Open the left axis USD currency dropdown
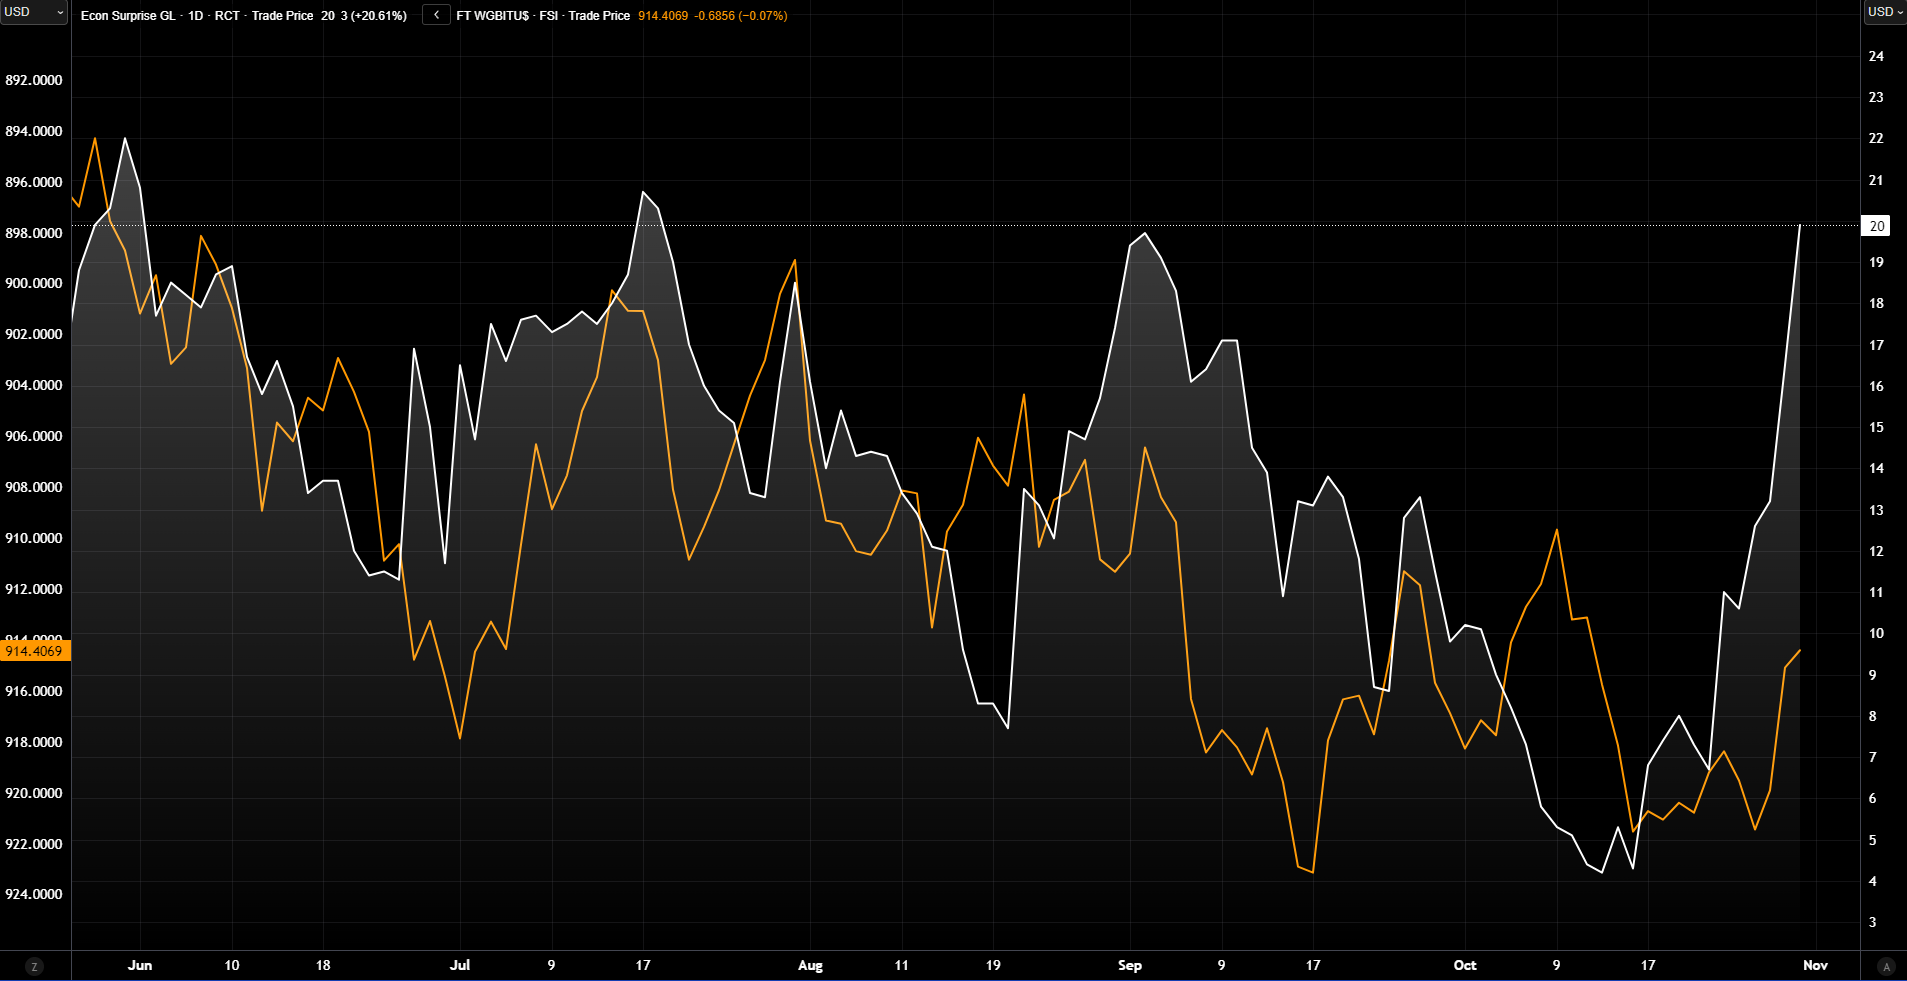The image size is (1907, 981). pos(34,12)
